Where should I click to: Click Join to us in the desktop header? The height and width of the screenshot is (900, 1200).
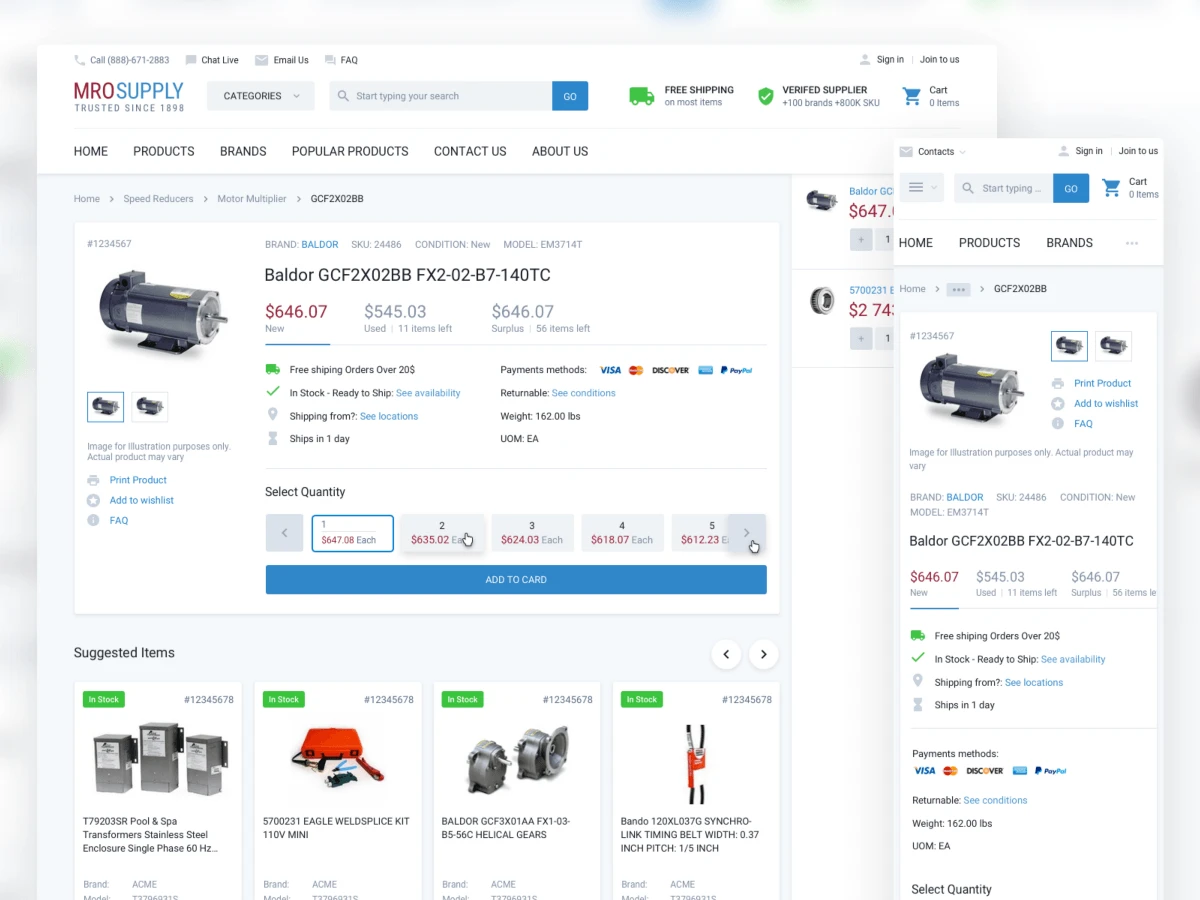[x=939, y=60]
